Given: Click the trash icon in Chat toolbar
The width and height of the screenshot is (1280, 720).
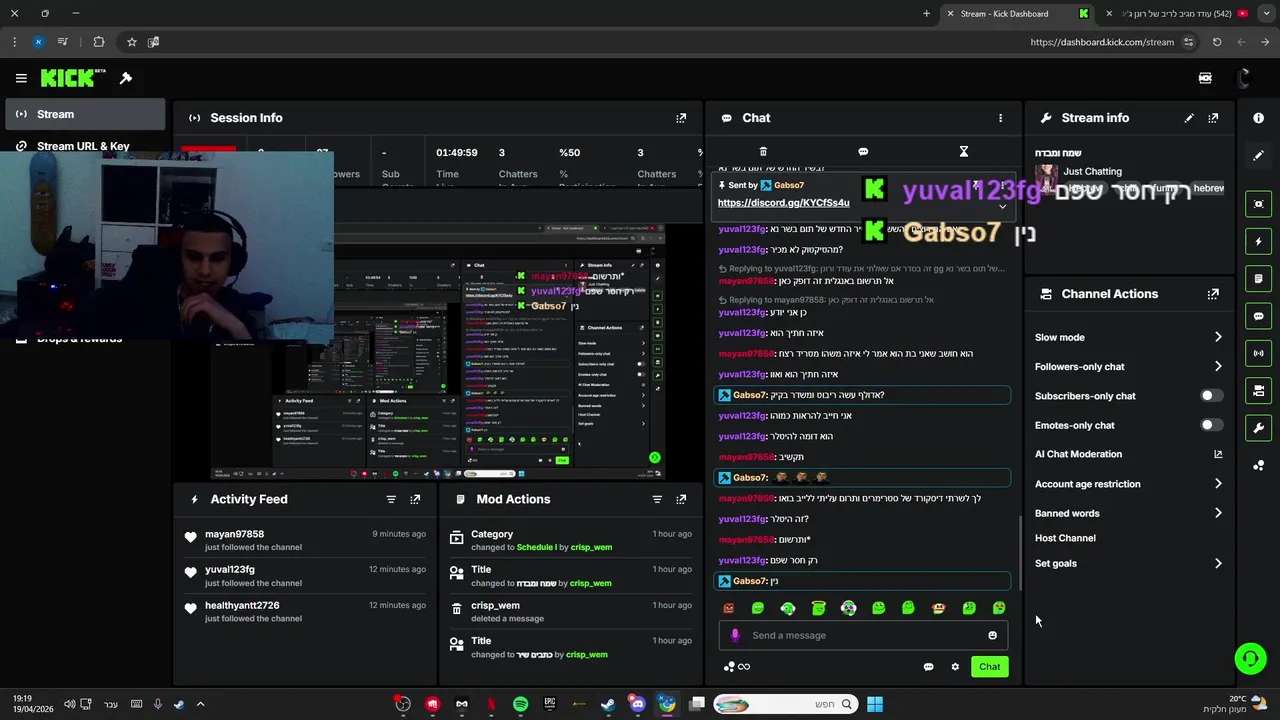Looking at the screenshot, I should pyautogui.click(x=763, y=152).
